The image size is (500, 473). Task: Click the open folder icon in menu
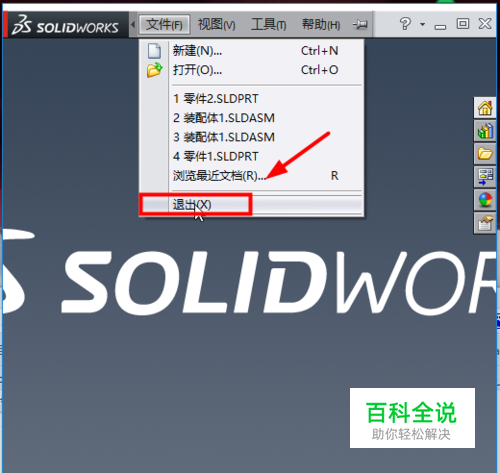pos(155,70)
